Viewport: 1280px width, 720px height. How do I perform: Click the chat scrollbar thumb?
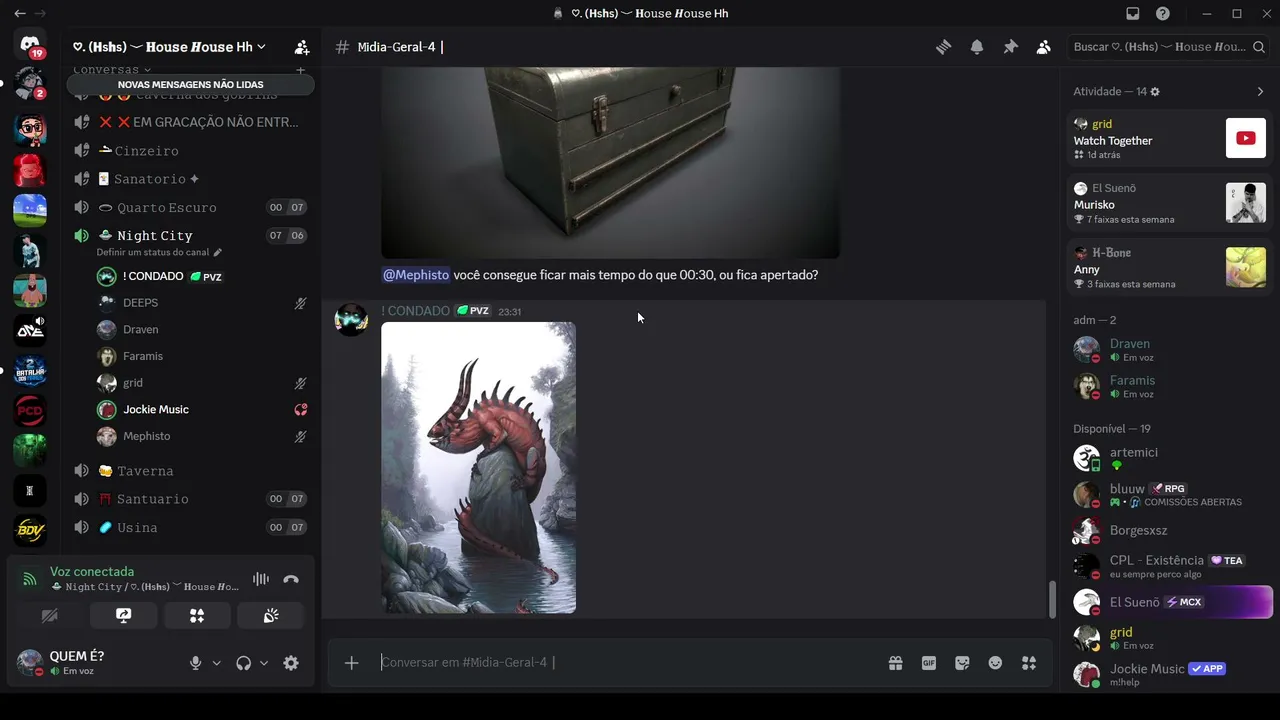click(x=1051, y=599)
